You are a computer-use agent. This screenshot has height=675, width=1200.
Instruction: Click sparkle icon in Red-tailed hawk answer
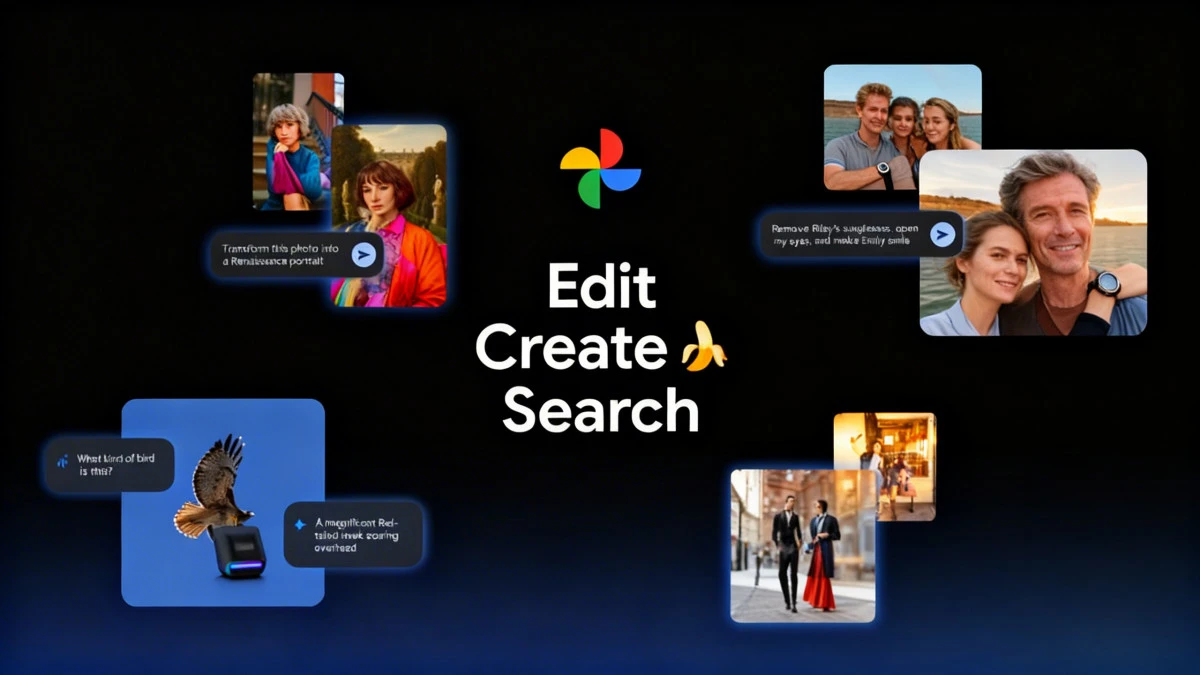300,524
